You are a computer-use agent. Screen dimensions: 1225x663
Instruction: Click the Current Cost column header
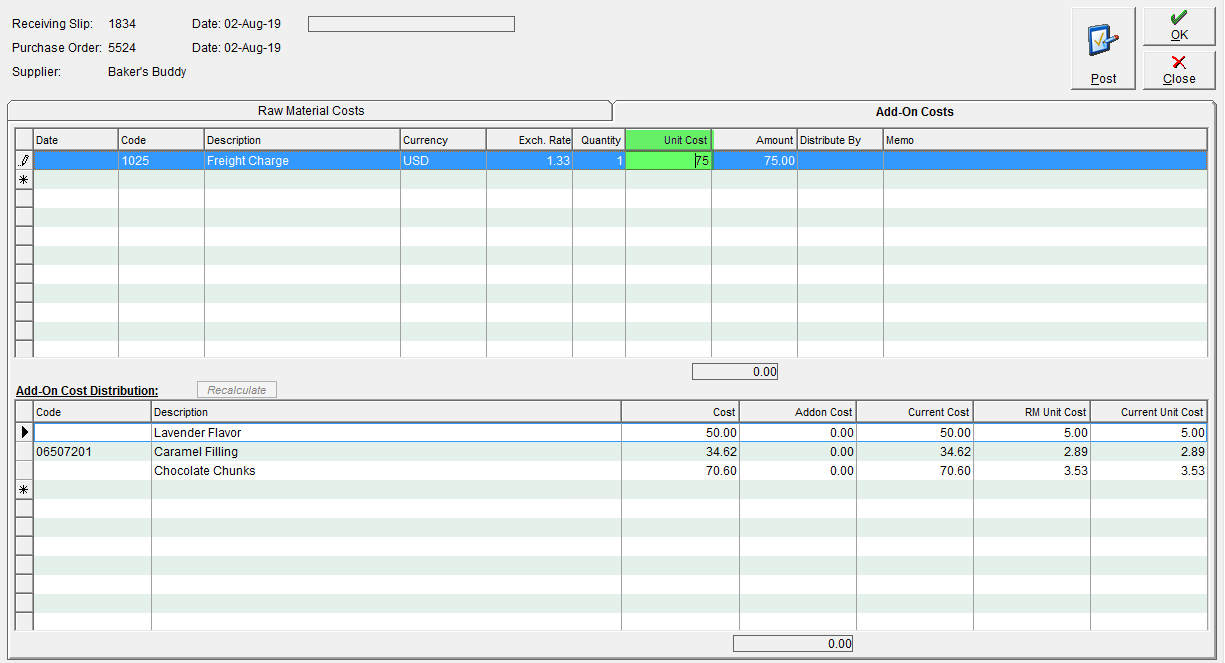(x=914, y=412)
